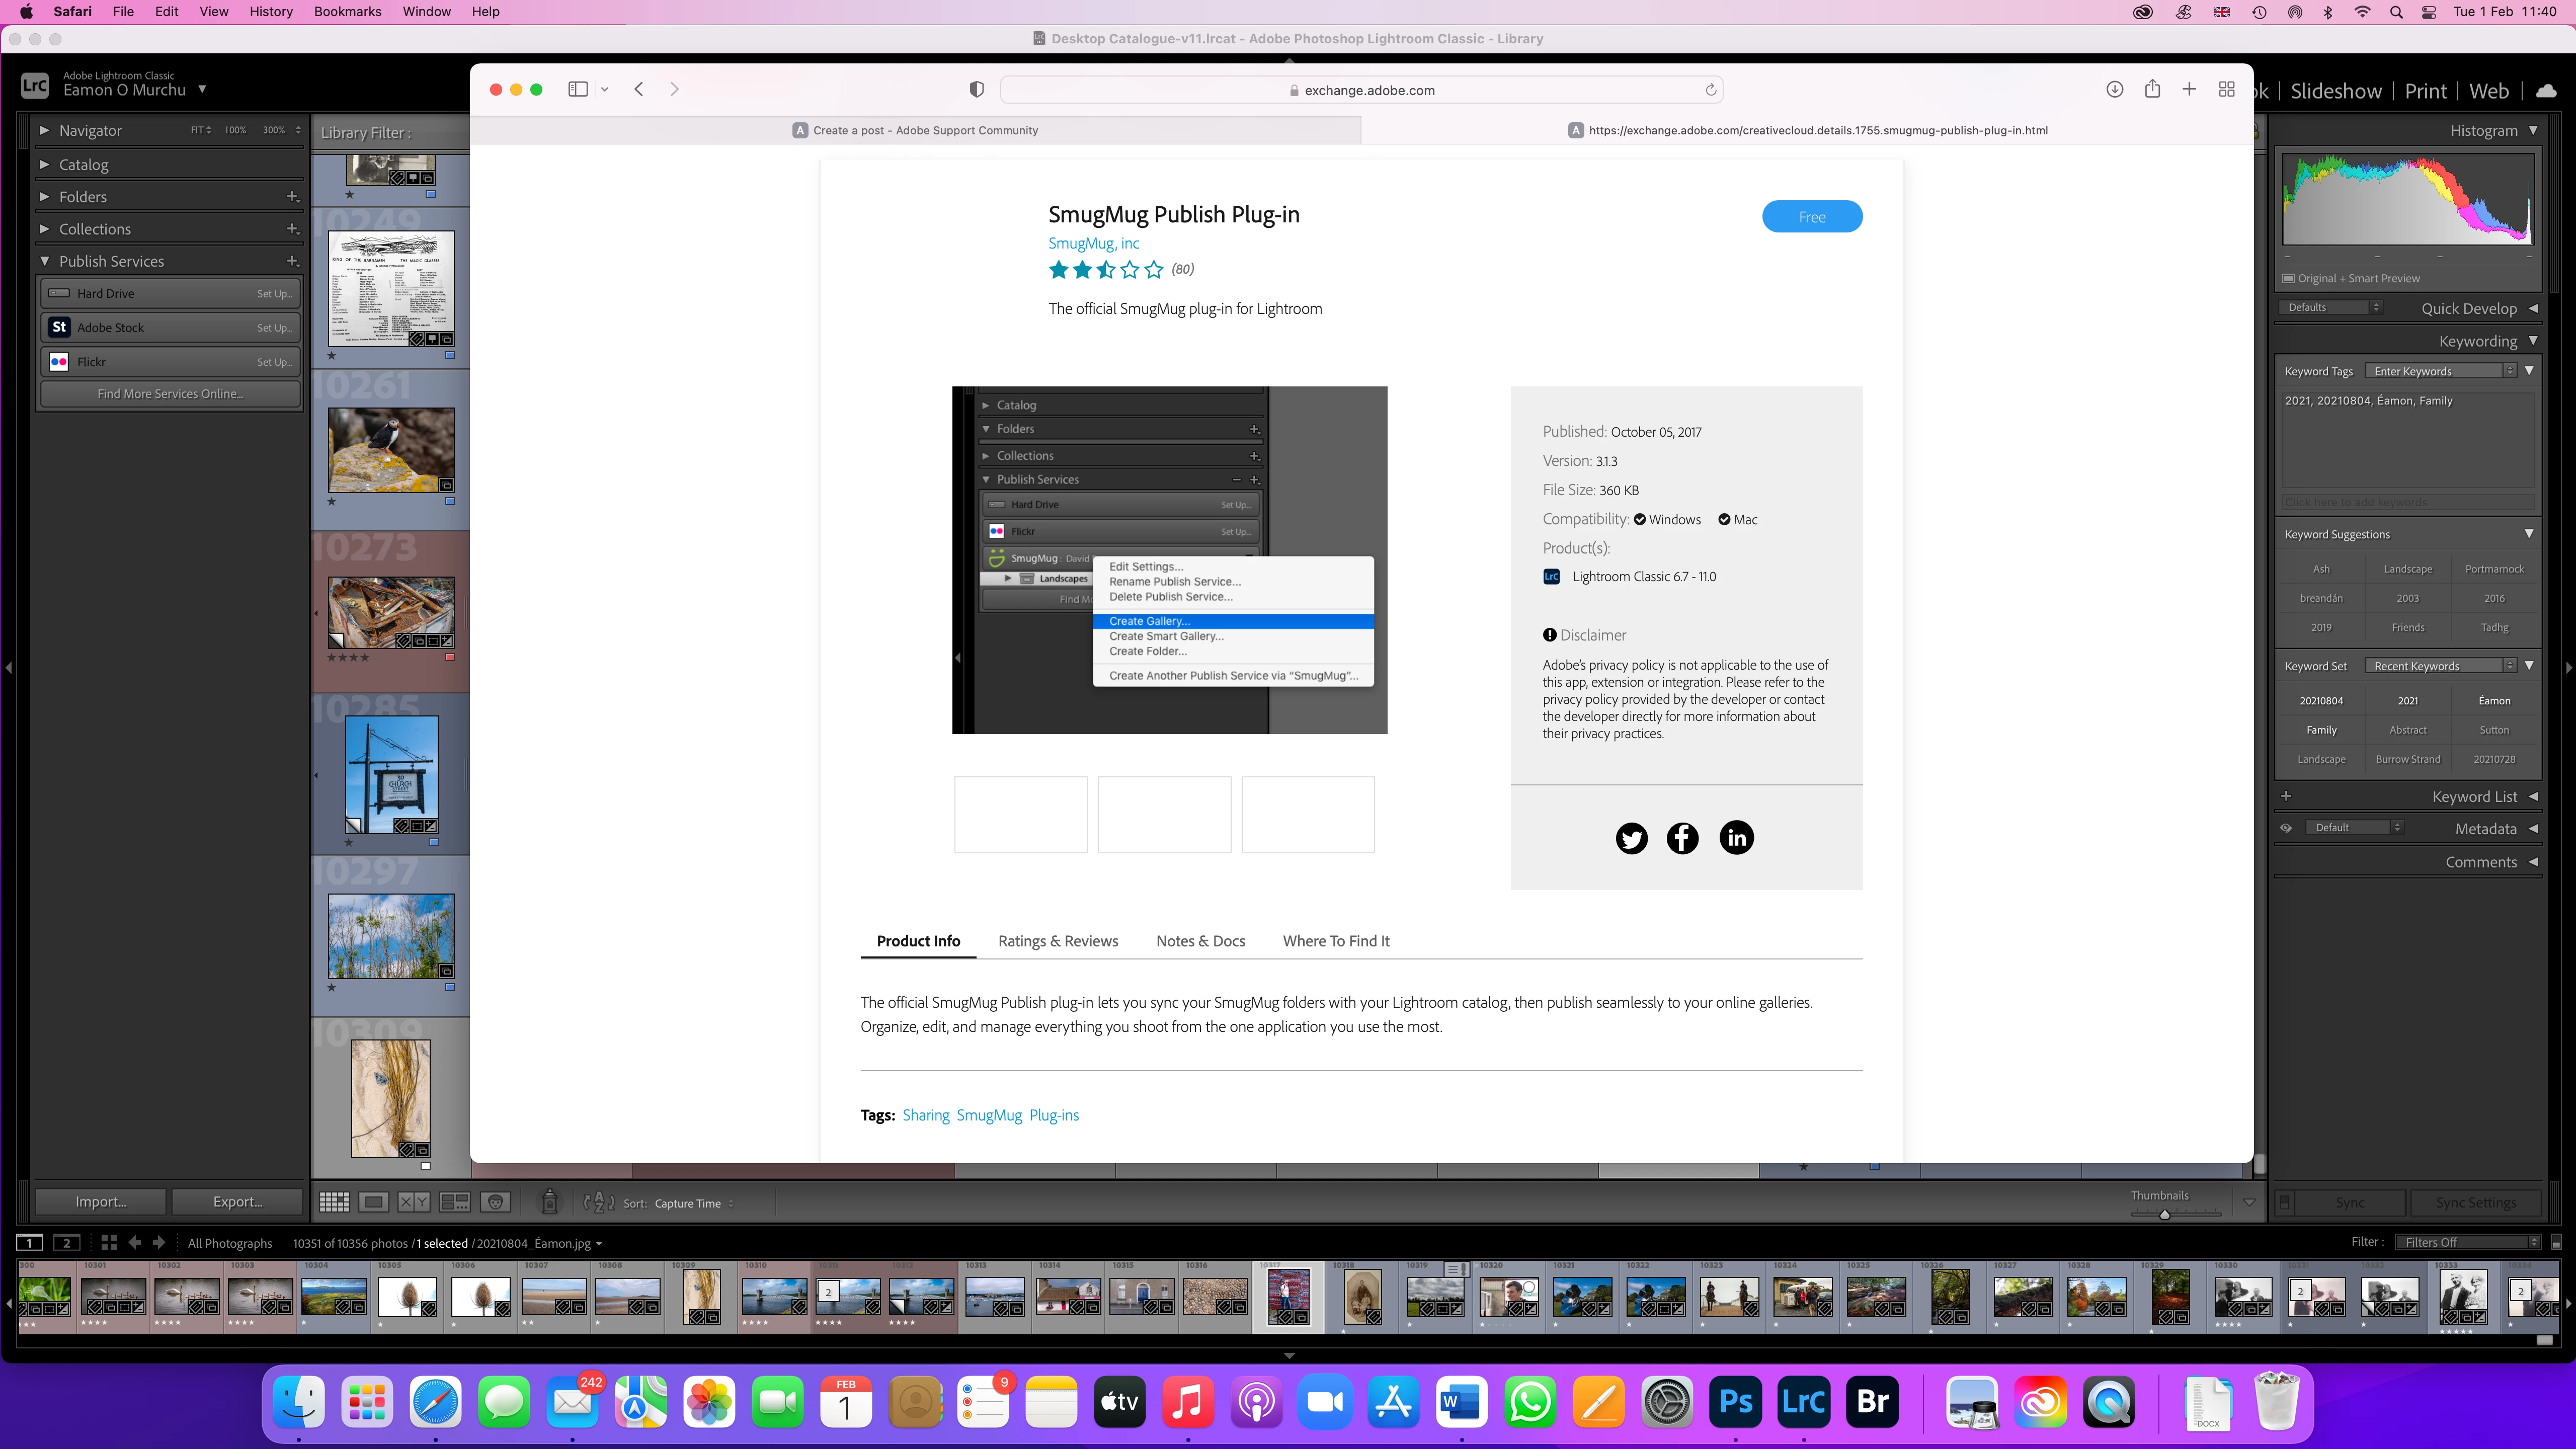The height and width of the screenshot is (1449, 2576).
Task: Switch to Grid view in Lightroom toolbar
Action: pyautogui.click(x=334, y=1202)
